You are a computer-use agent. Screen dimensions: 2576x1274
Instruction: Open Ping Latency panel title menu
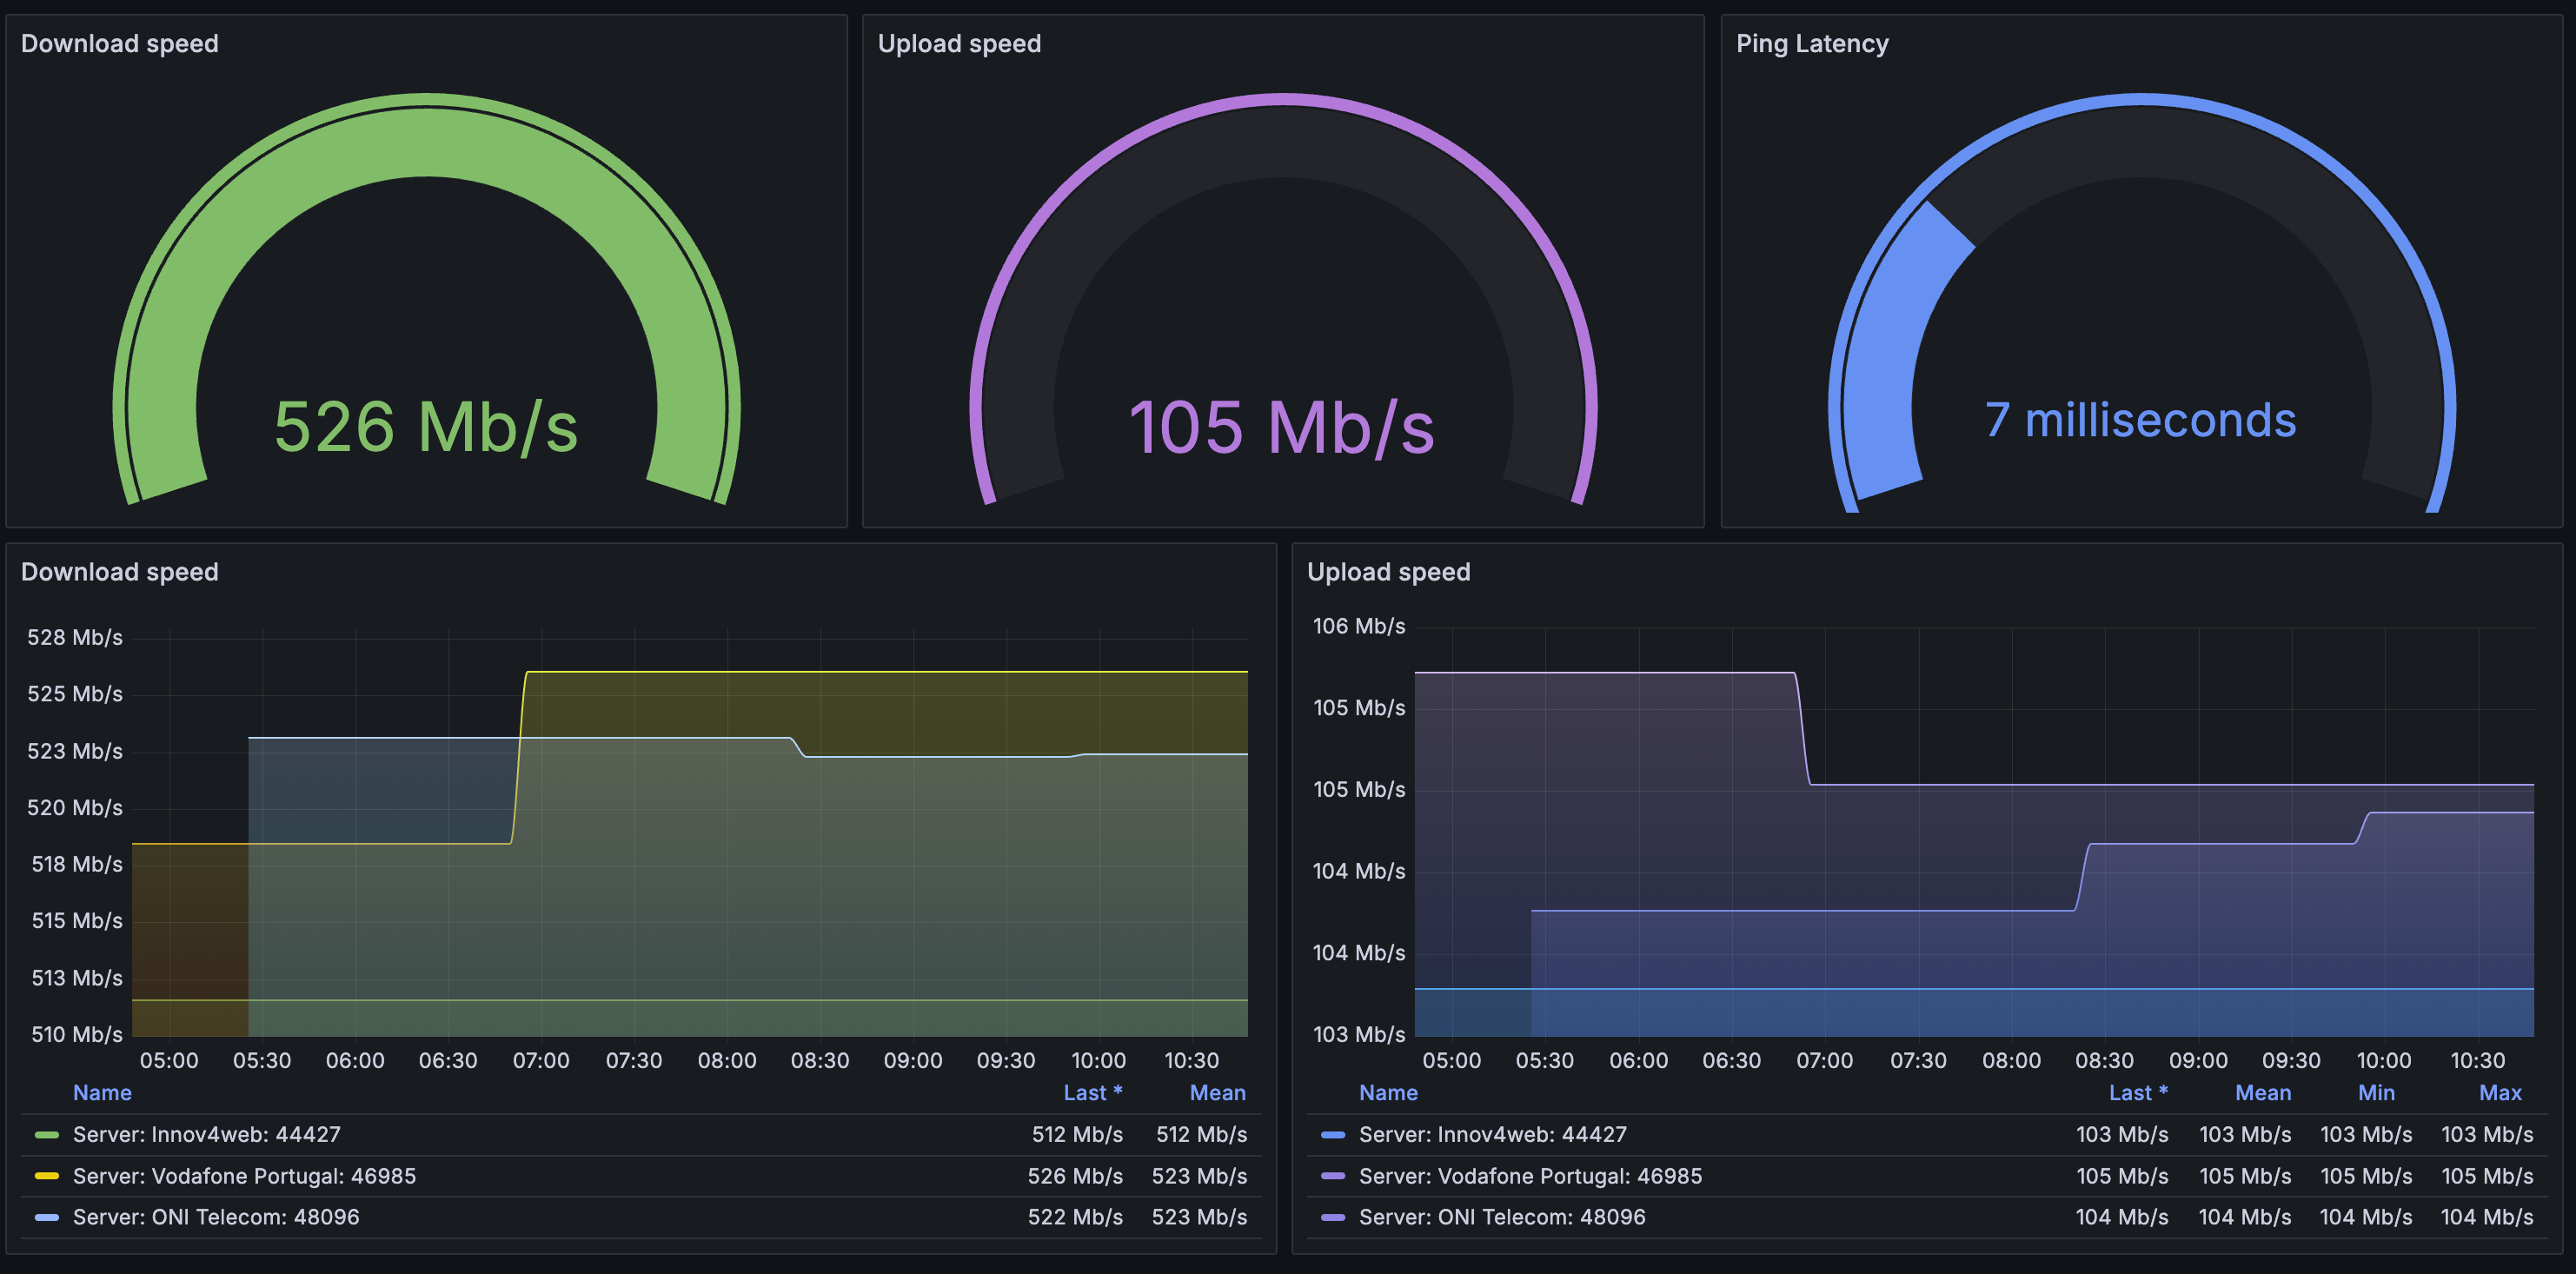click(1811, 44)
